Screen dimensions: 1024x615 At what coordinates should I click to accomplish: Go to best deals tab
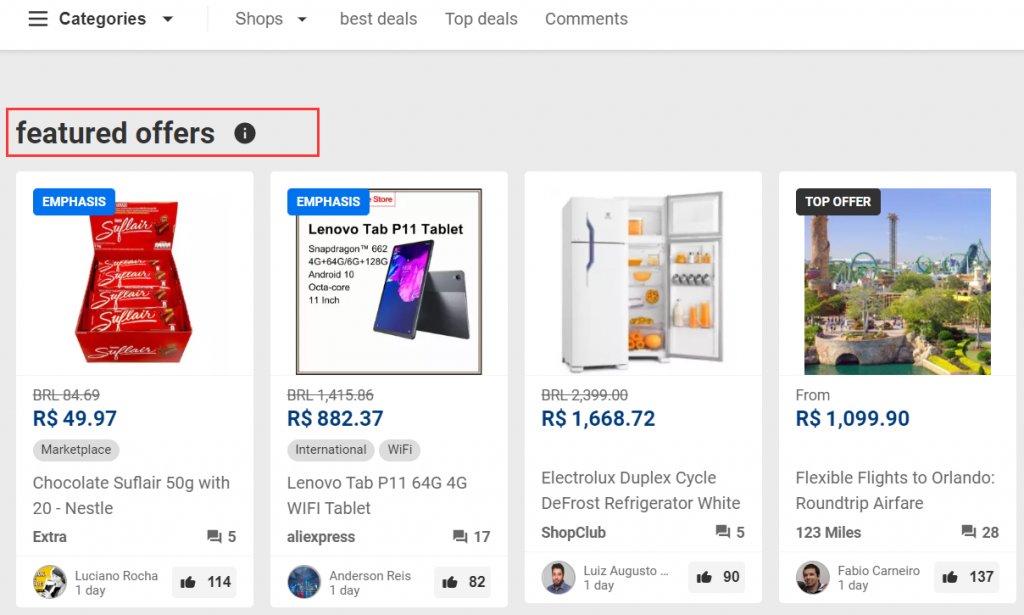378,19
